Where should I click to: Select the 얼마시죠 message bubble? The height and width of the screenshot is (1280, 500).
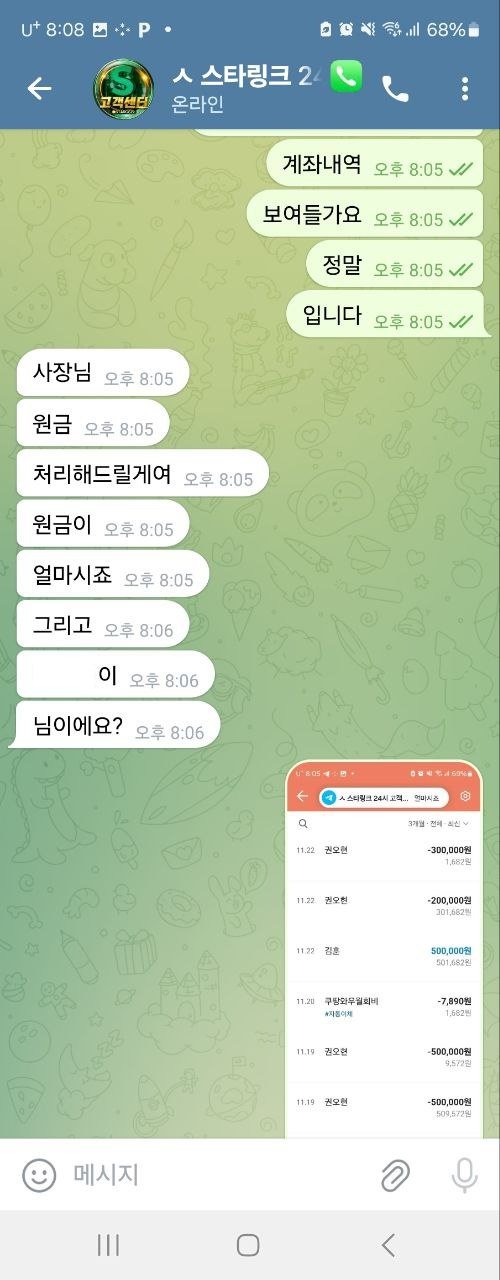click(112, 575)
